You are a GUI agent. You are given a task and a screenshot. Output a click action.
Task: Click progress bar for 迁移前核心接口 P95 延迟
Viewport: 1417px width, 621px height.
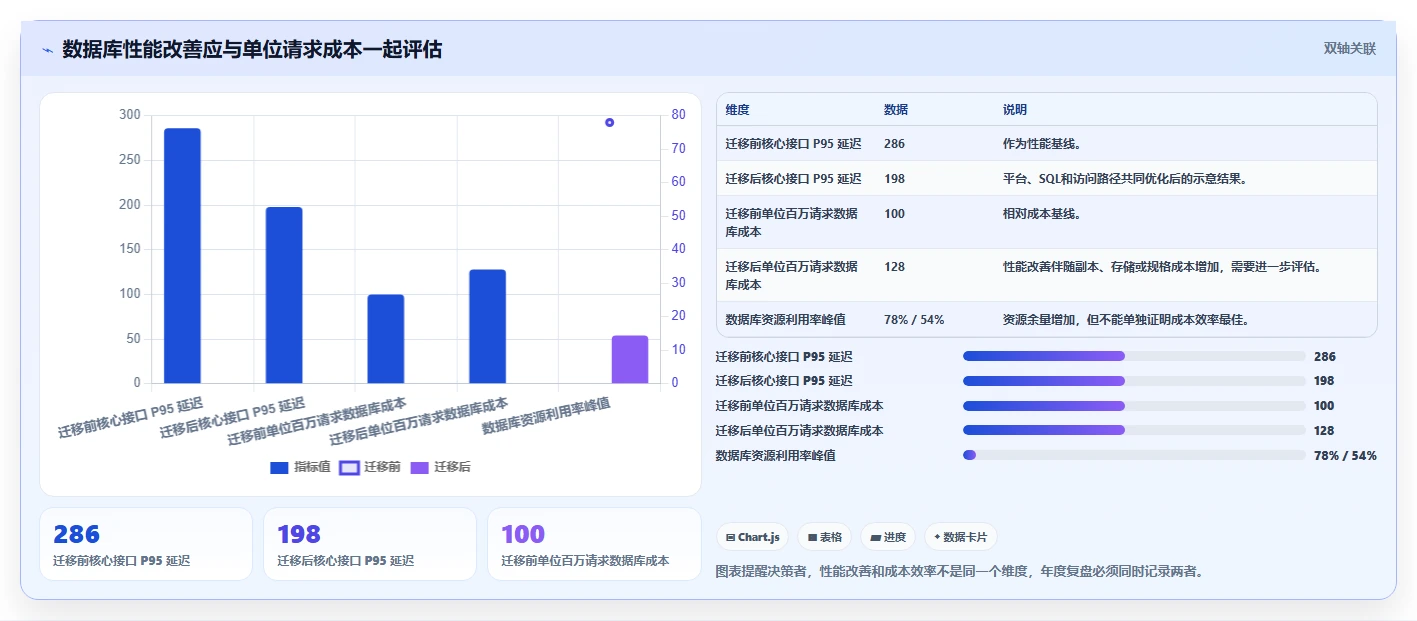click(x=1134, y=356)
